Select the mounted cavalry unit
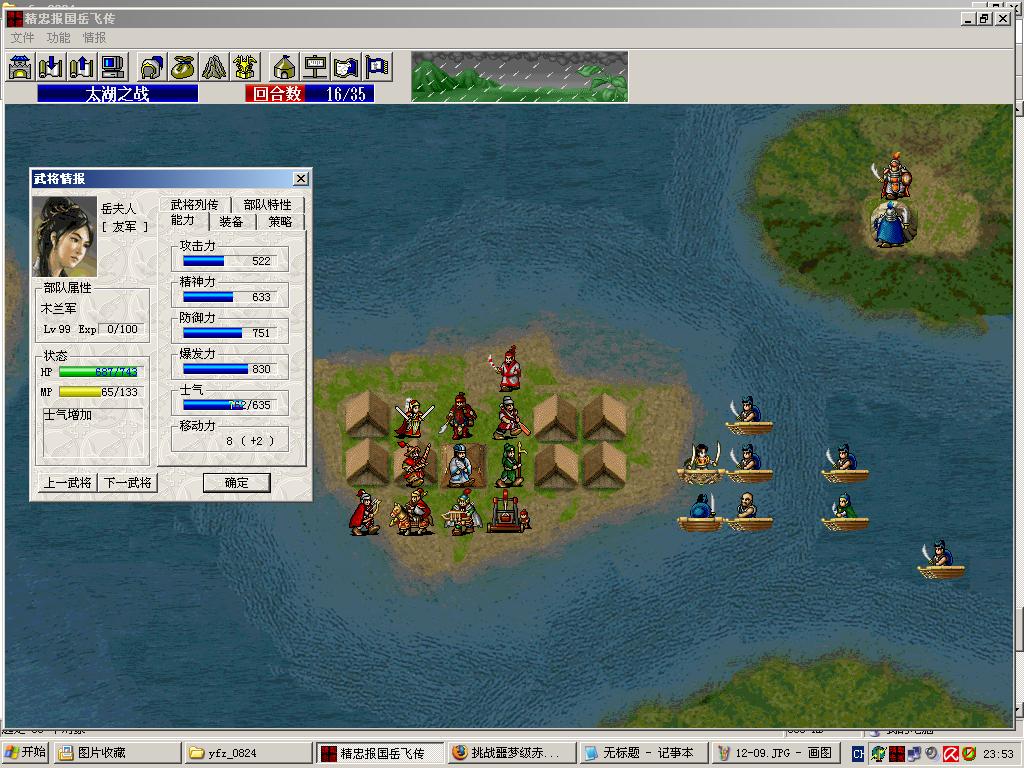The height and width of the screenshot is (768, 1024). 413,513
